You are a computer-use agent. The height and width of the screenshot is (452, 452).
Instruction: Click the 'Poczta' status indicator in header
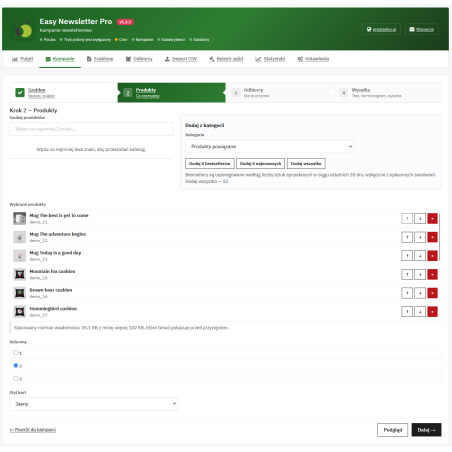[48, 40]
